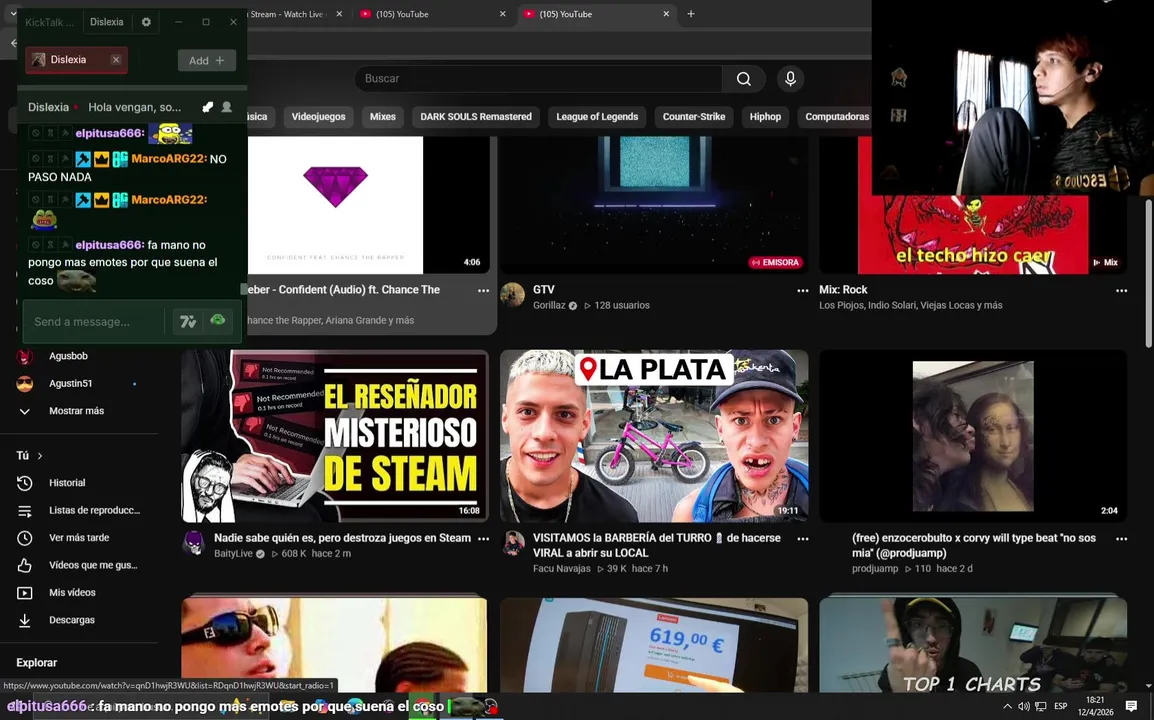Open the browser tab search chevron
Viewport: 1154px width, 720px height.
tap(13, 13)
